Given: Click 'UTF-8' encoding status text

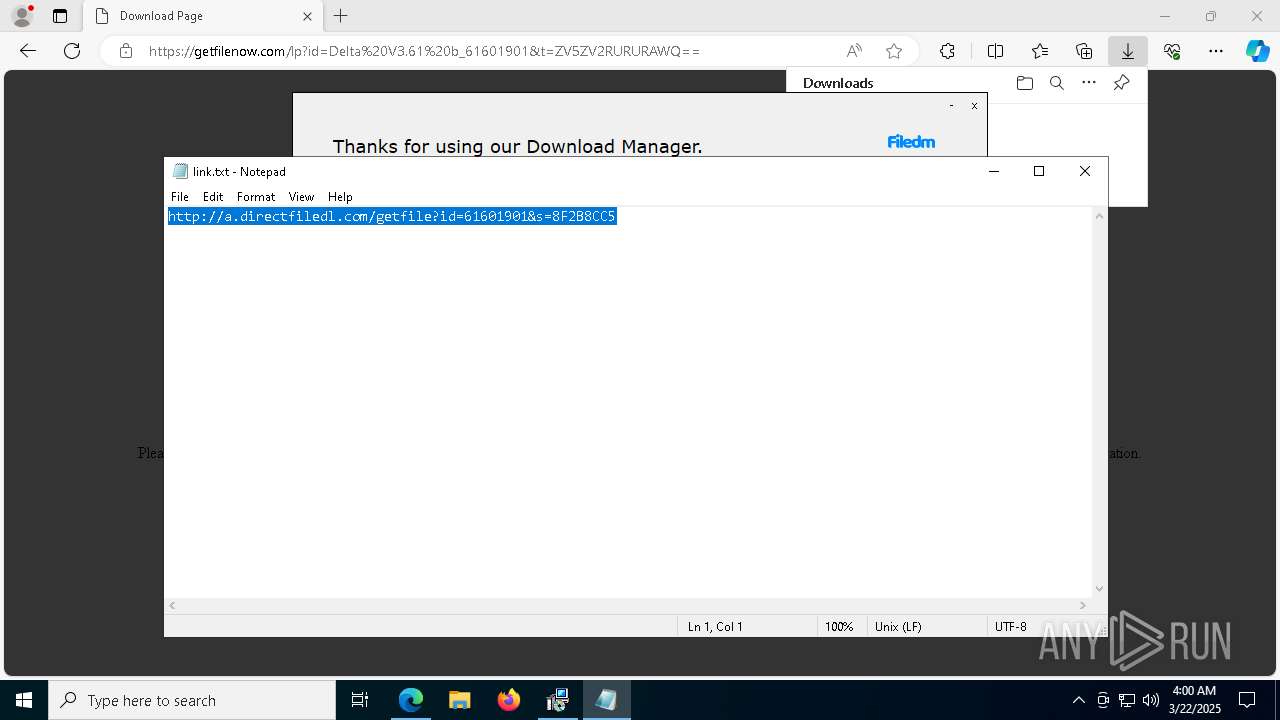Looking at the screenshot, I should tap(1011, 626).
